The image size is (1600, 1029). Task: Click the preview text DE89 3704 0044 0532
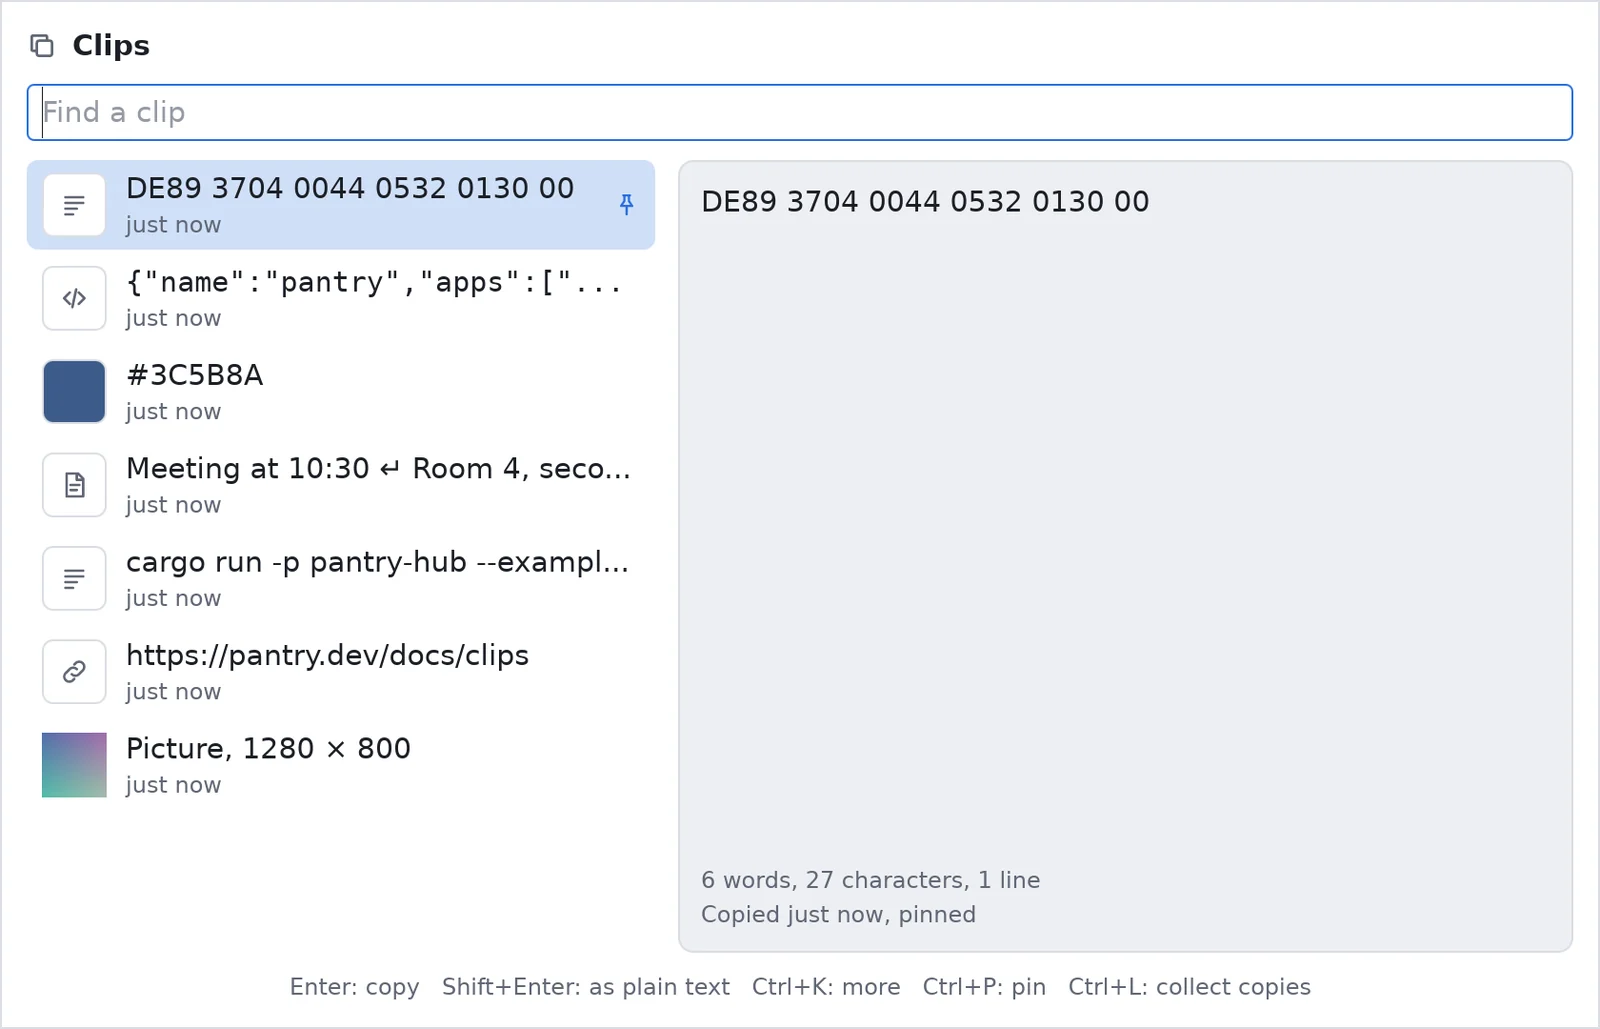(926, 202)
